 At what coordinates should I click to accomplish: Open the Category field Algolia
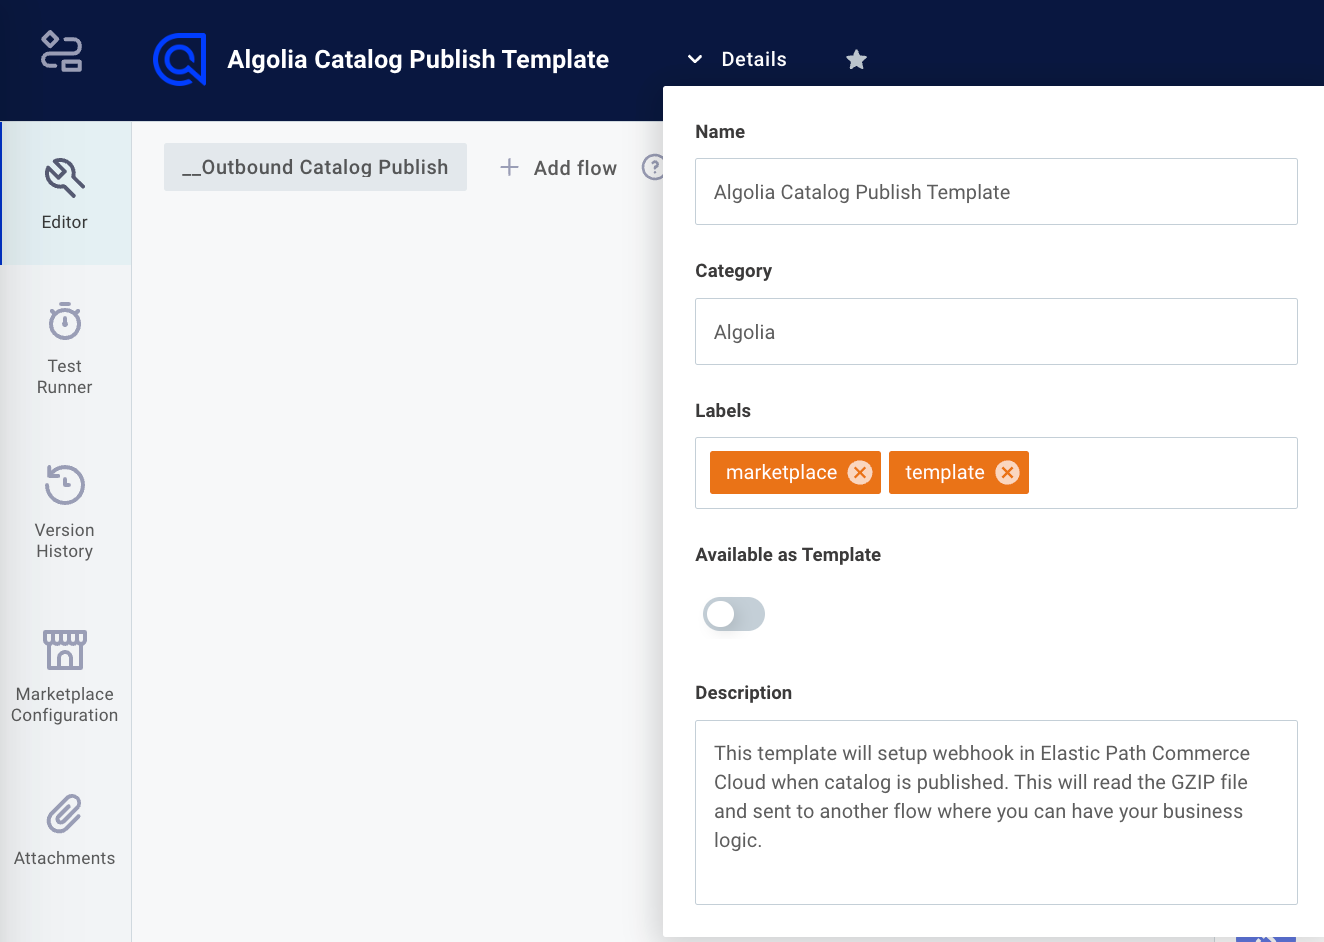click(996, 332)
